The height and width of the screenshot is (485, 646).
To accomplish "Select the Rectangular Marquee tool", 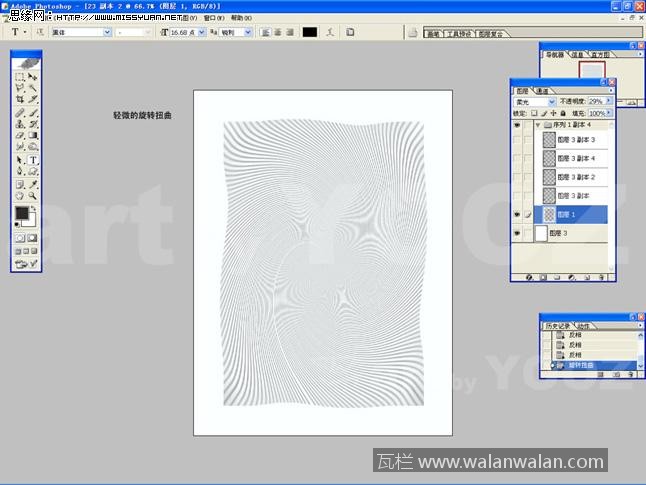I will [20, 76].
